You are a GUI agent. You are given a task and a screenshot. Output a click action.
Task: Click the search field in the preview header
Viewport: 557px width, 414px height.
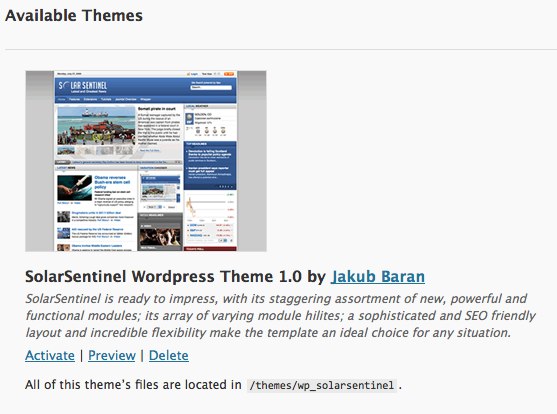[211, 87]
